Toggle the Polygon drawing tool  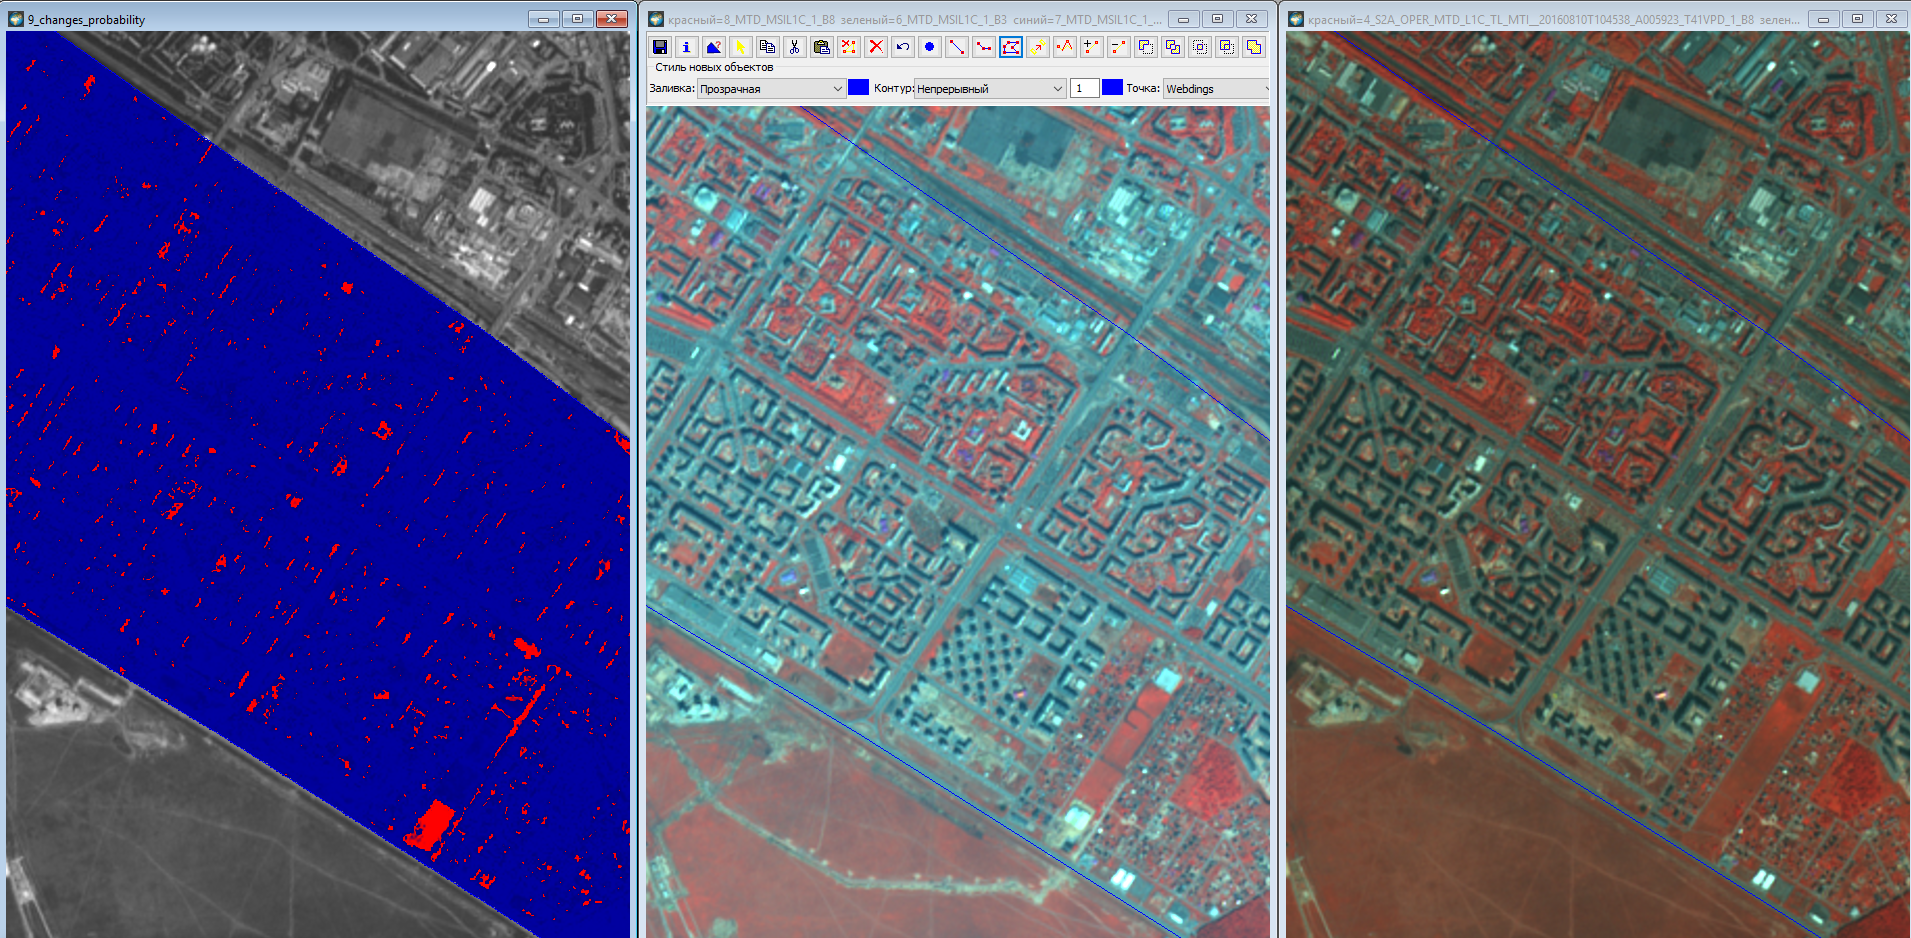coord(1011,47)
